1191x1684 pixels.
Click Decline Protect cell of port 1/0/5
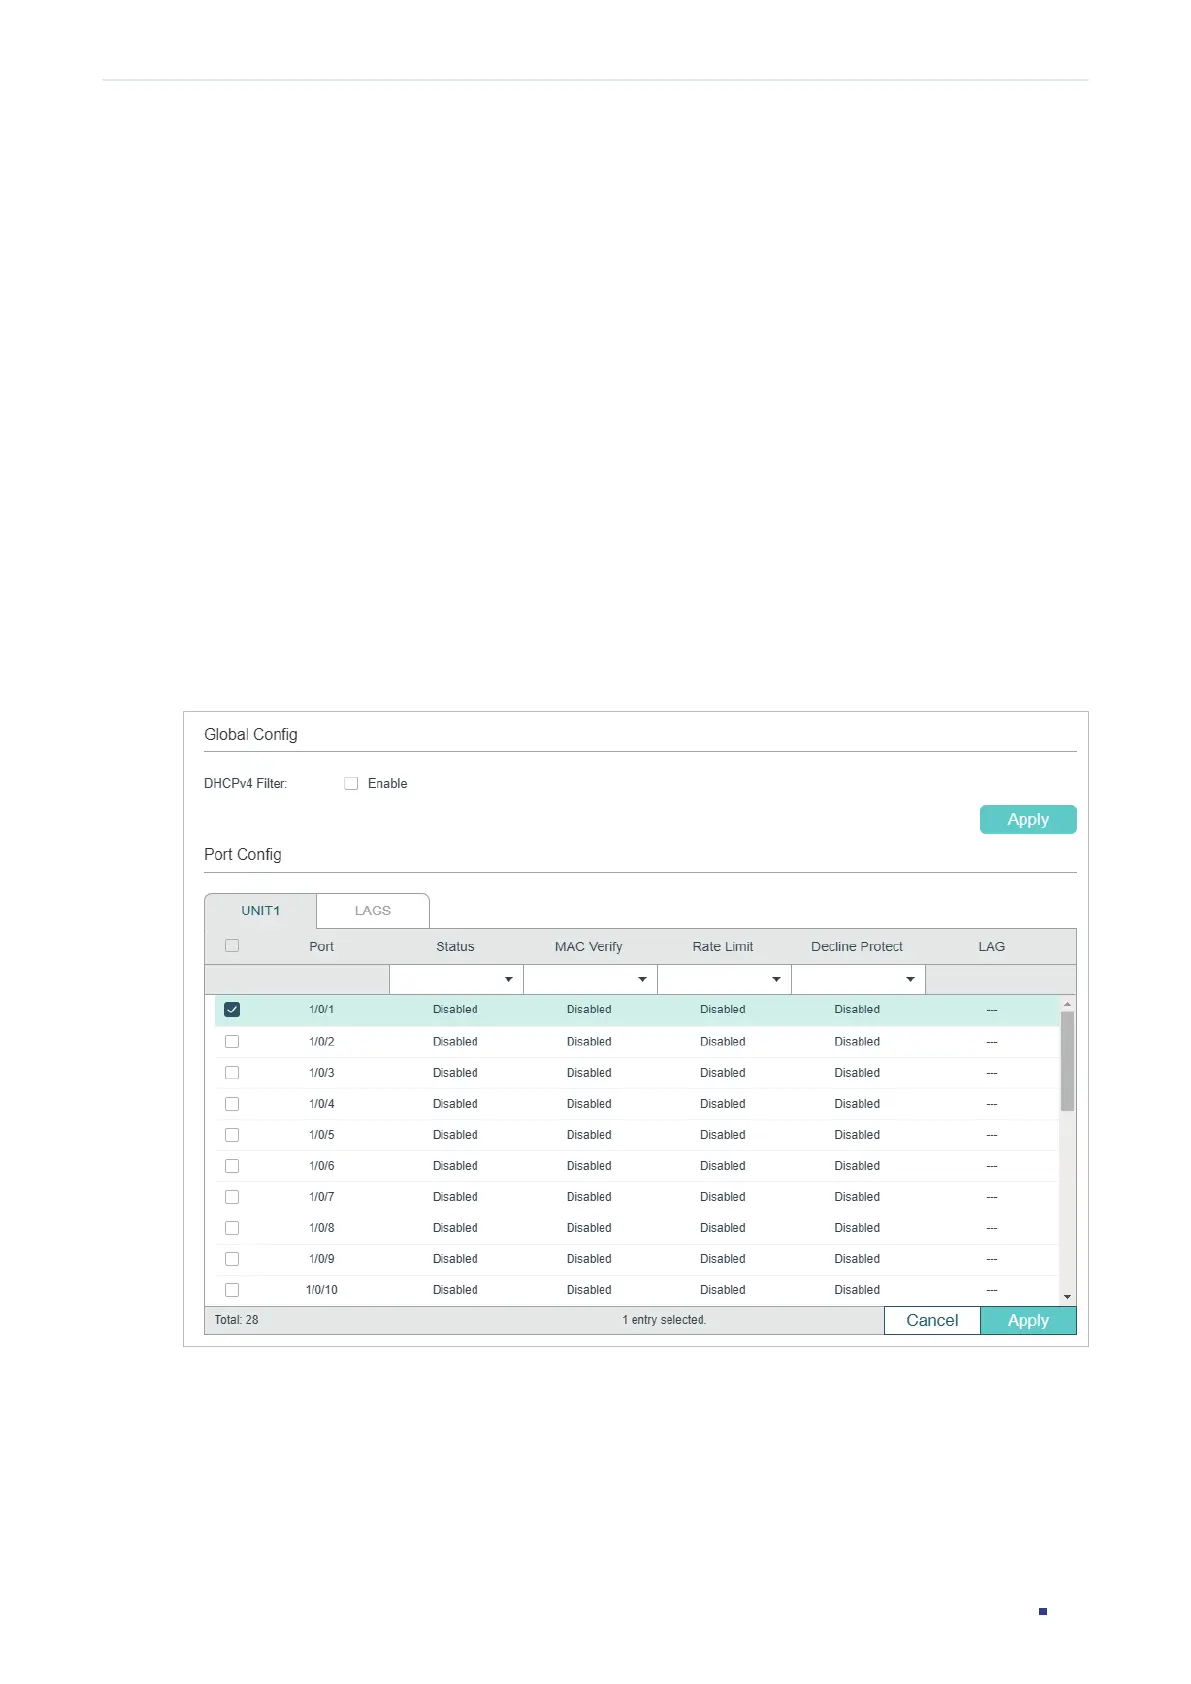pos(857,1134)
